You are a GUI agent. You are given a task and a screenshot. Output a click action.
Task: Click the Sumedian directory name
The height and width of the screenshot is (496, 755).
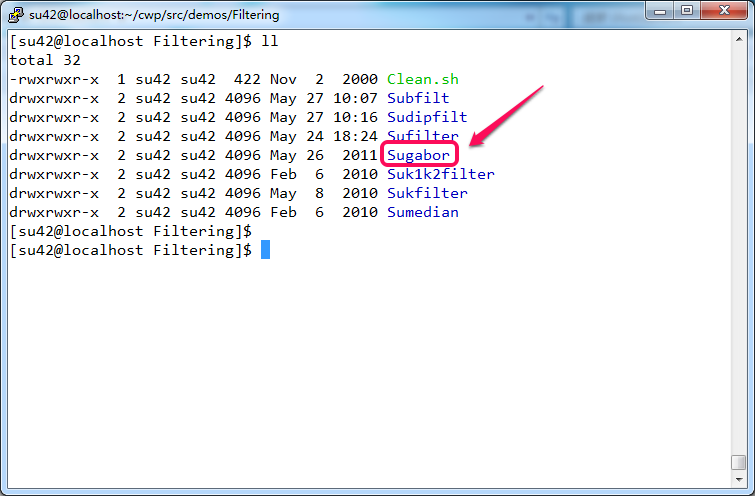coord(423,212)
